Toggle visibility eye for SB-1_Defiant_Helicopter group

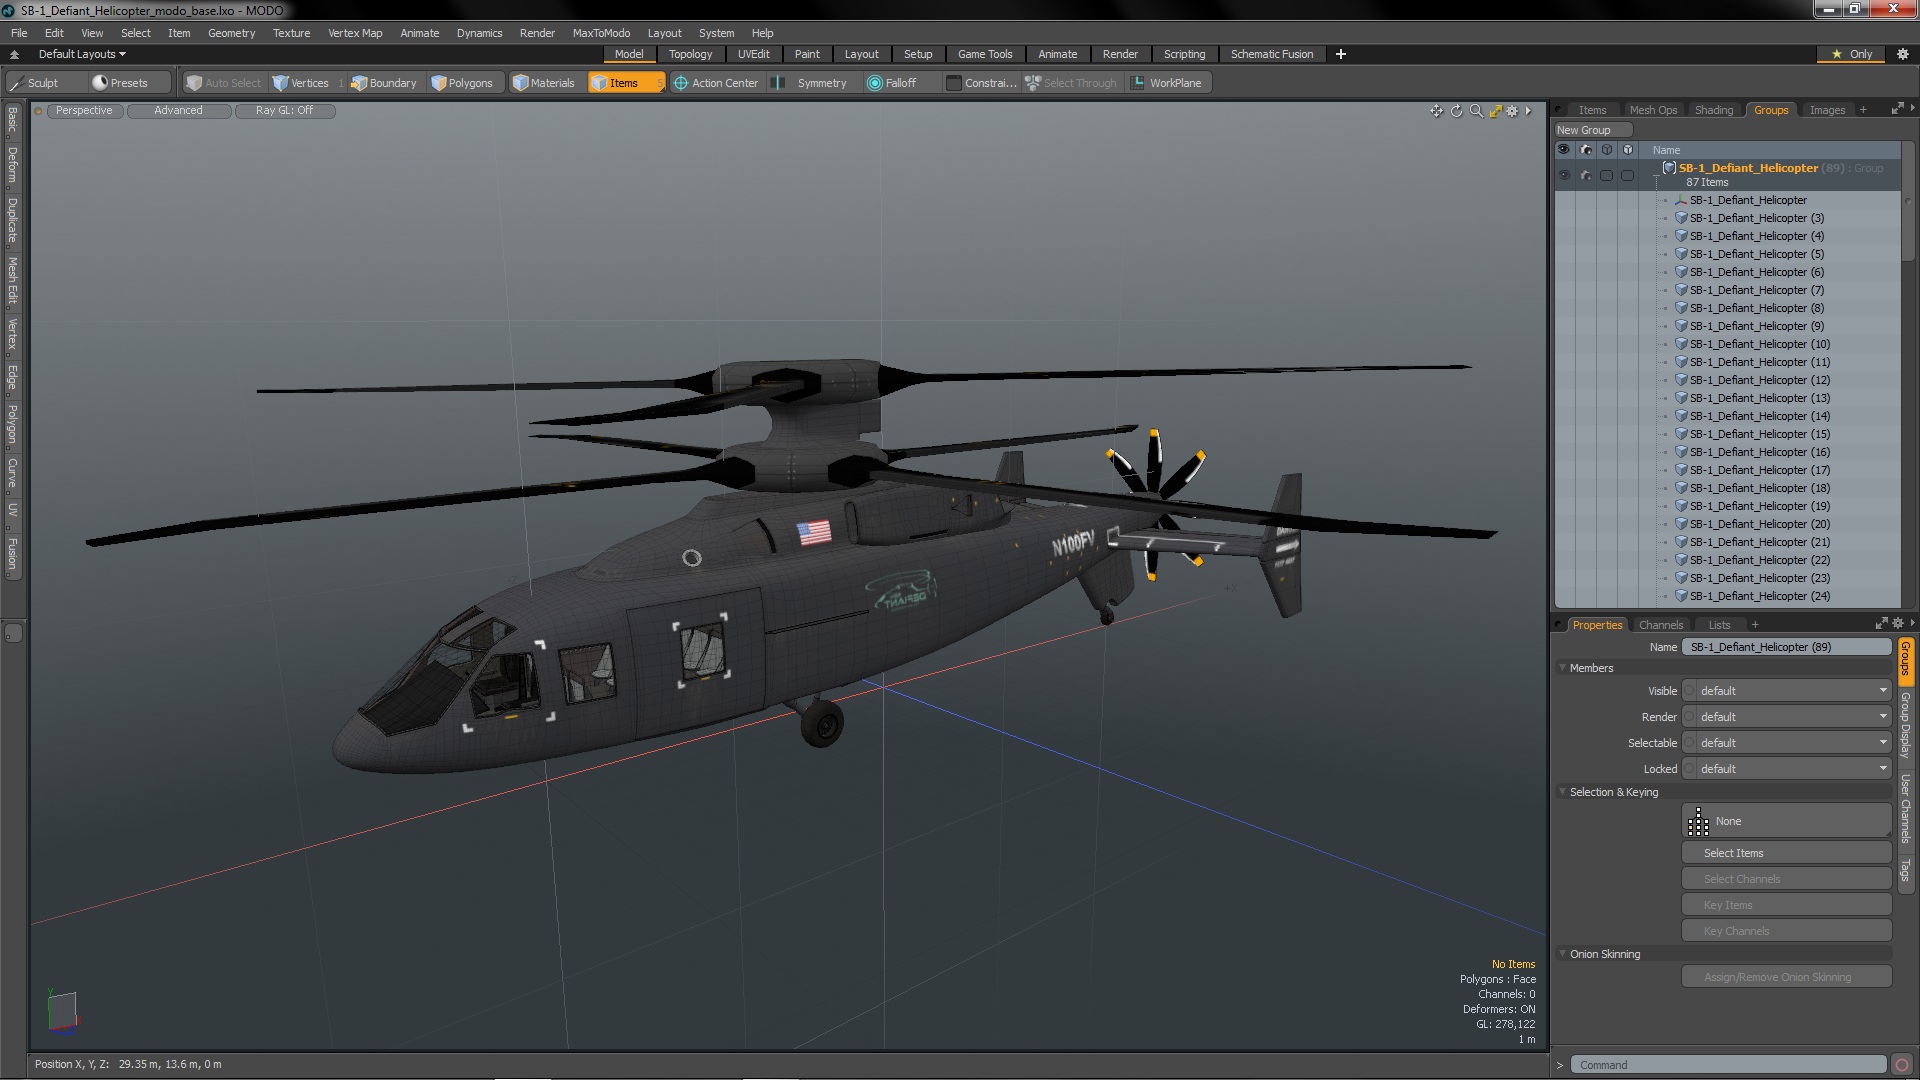click(1564, 175)
